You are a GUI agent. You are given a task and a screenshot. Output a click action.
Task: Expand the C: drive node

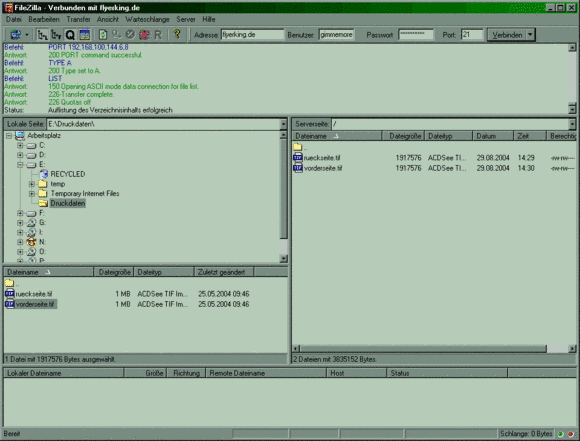20,145
